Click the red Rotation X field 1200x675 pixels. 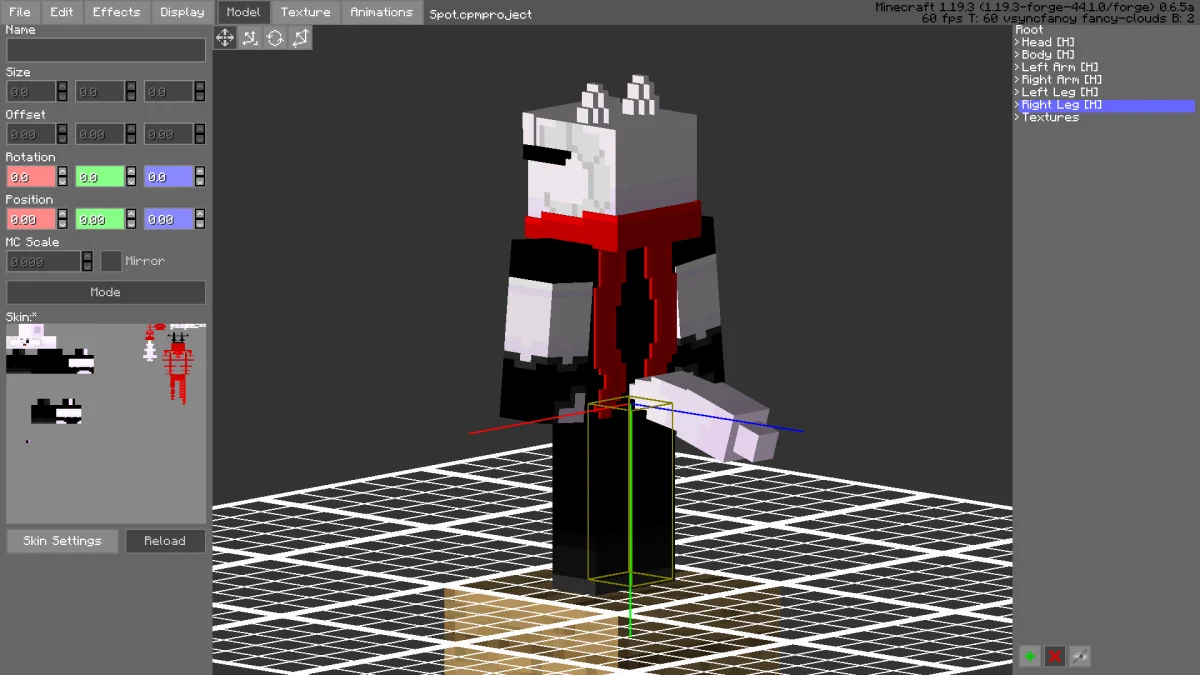click(31, 177)
